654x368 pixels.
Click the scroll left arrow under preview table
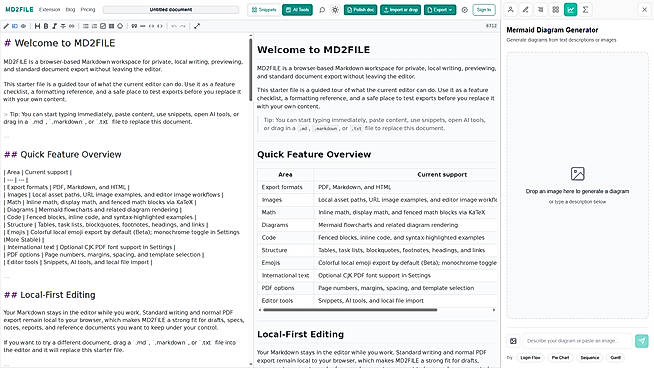coord(260,310)
